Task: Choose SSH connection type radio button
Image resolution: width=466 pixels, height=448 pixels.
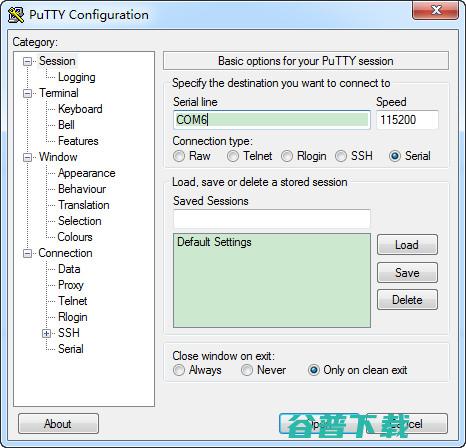Action: pos(341,156)
